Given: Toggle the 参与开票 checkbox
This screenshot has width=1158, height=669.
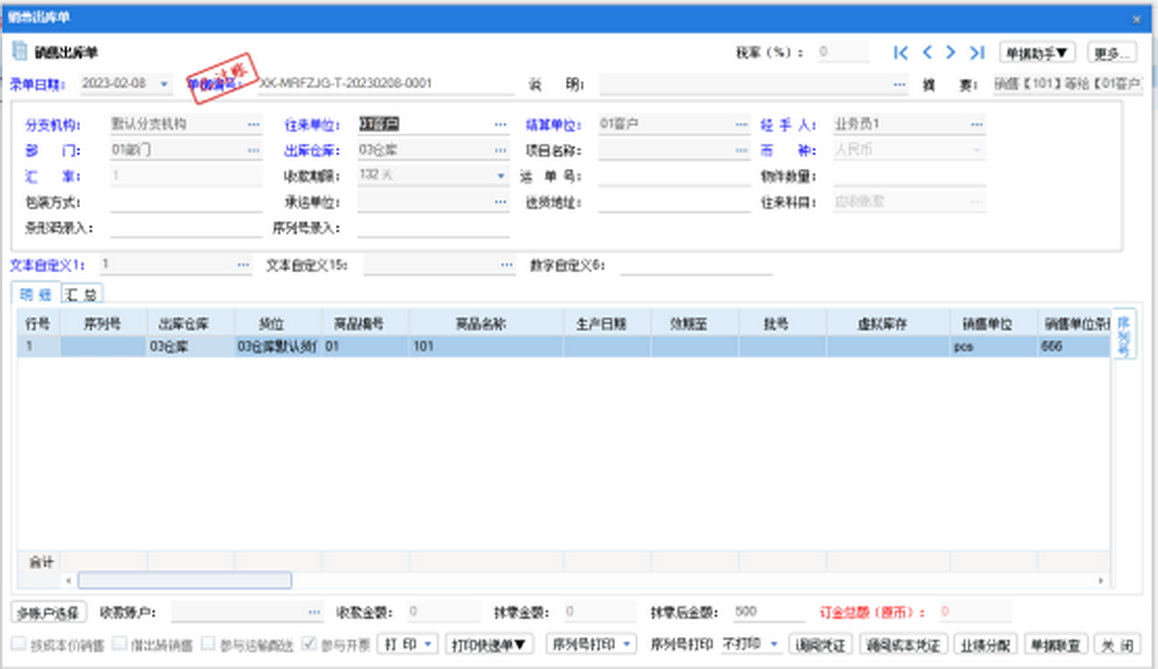Looking at the screenshot, I should pos(310,645).
